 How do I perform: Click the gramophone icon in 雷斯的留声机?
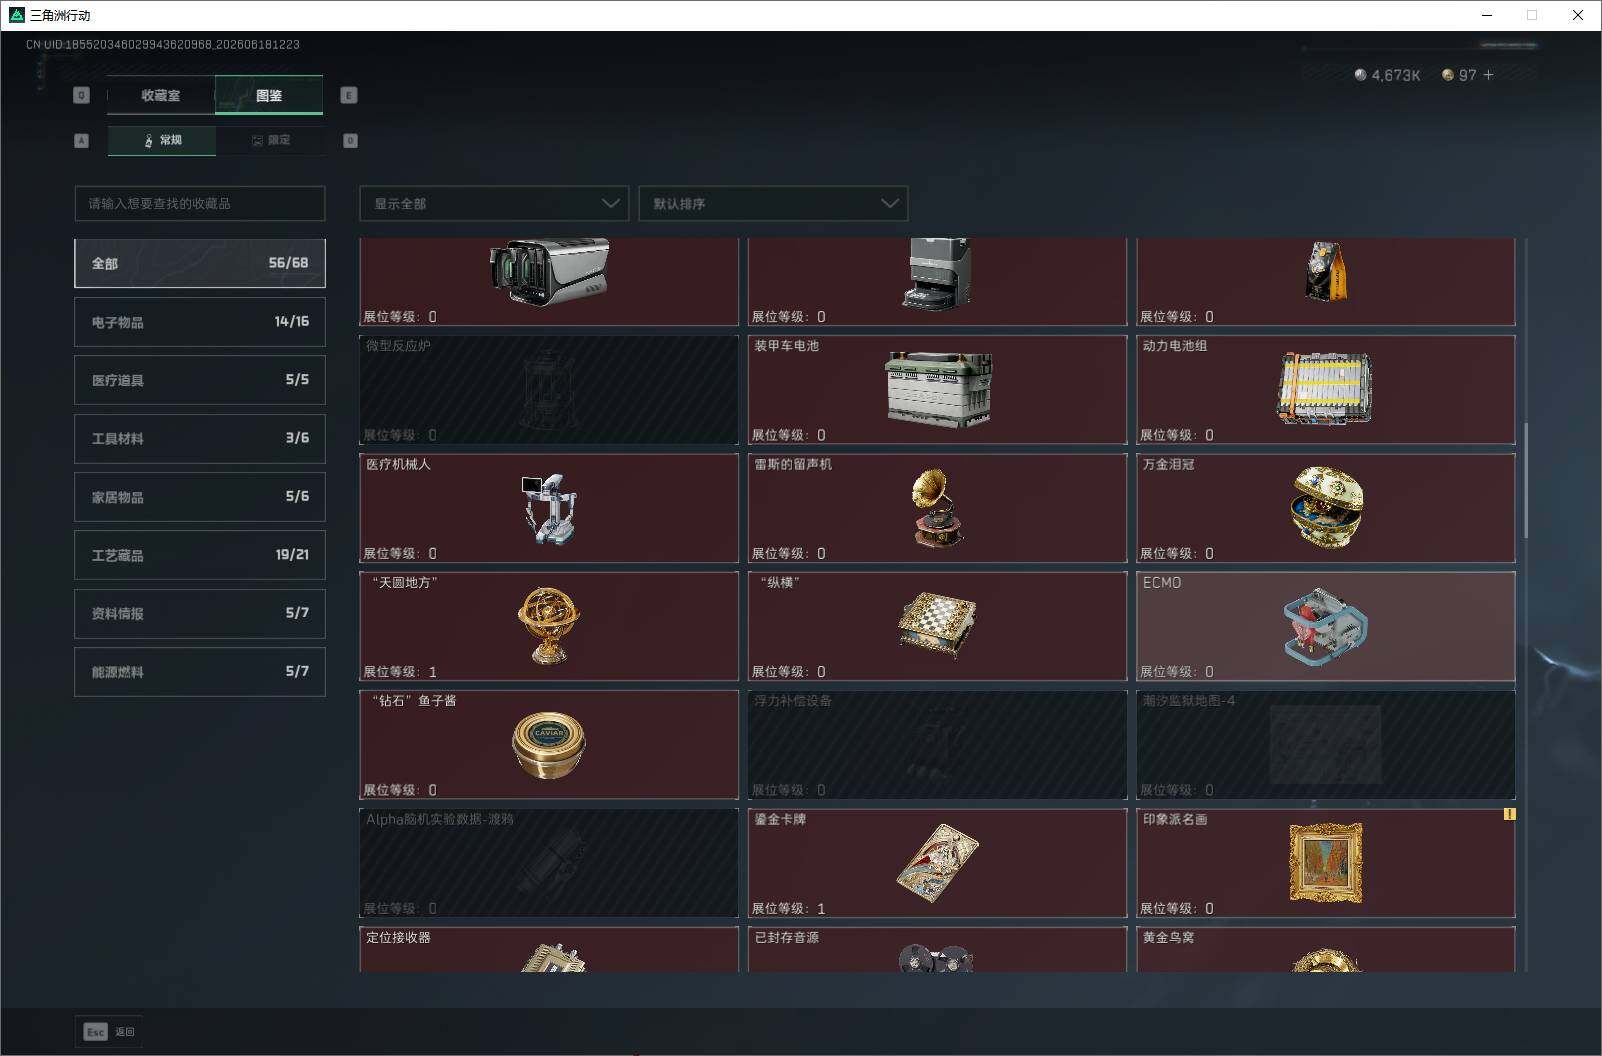[937, 508]
